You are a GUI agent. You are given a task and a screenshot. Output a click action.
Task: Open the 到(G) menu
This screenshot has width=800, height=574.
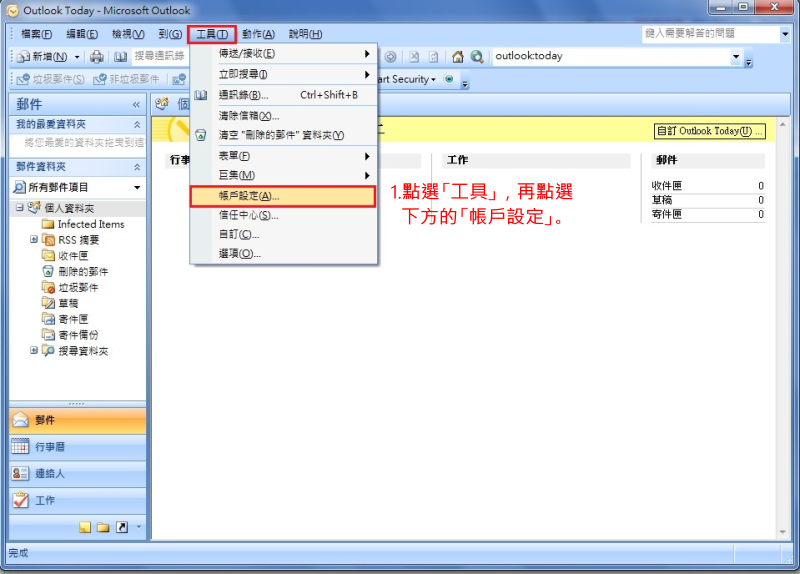coord(170,34)
